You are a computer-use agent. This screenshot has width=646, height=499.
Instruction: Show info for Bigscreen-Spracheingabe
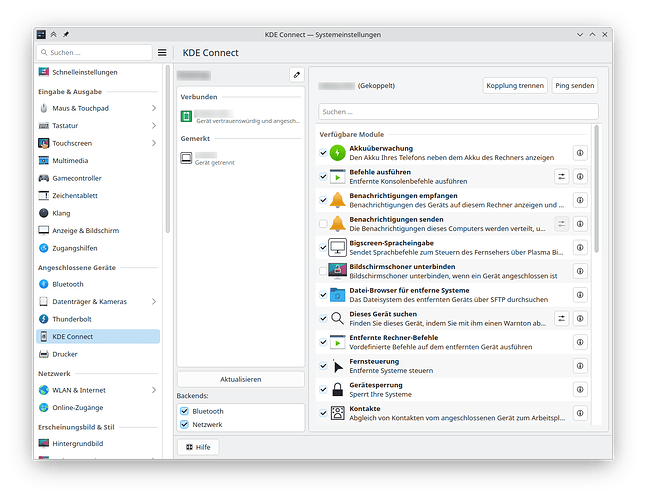click(x=580, y=248)
